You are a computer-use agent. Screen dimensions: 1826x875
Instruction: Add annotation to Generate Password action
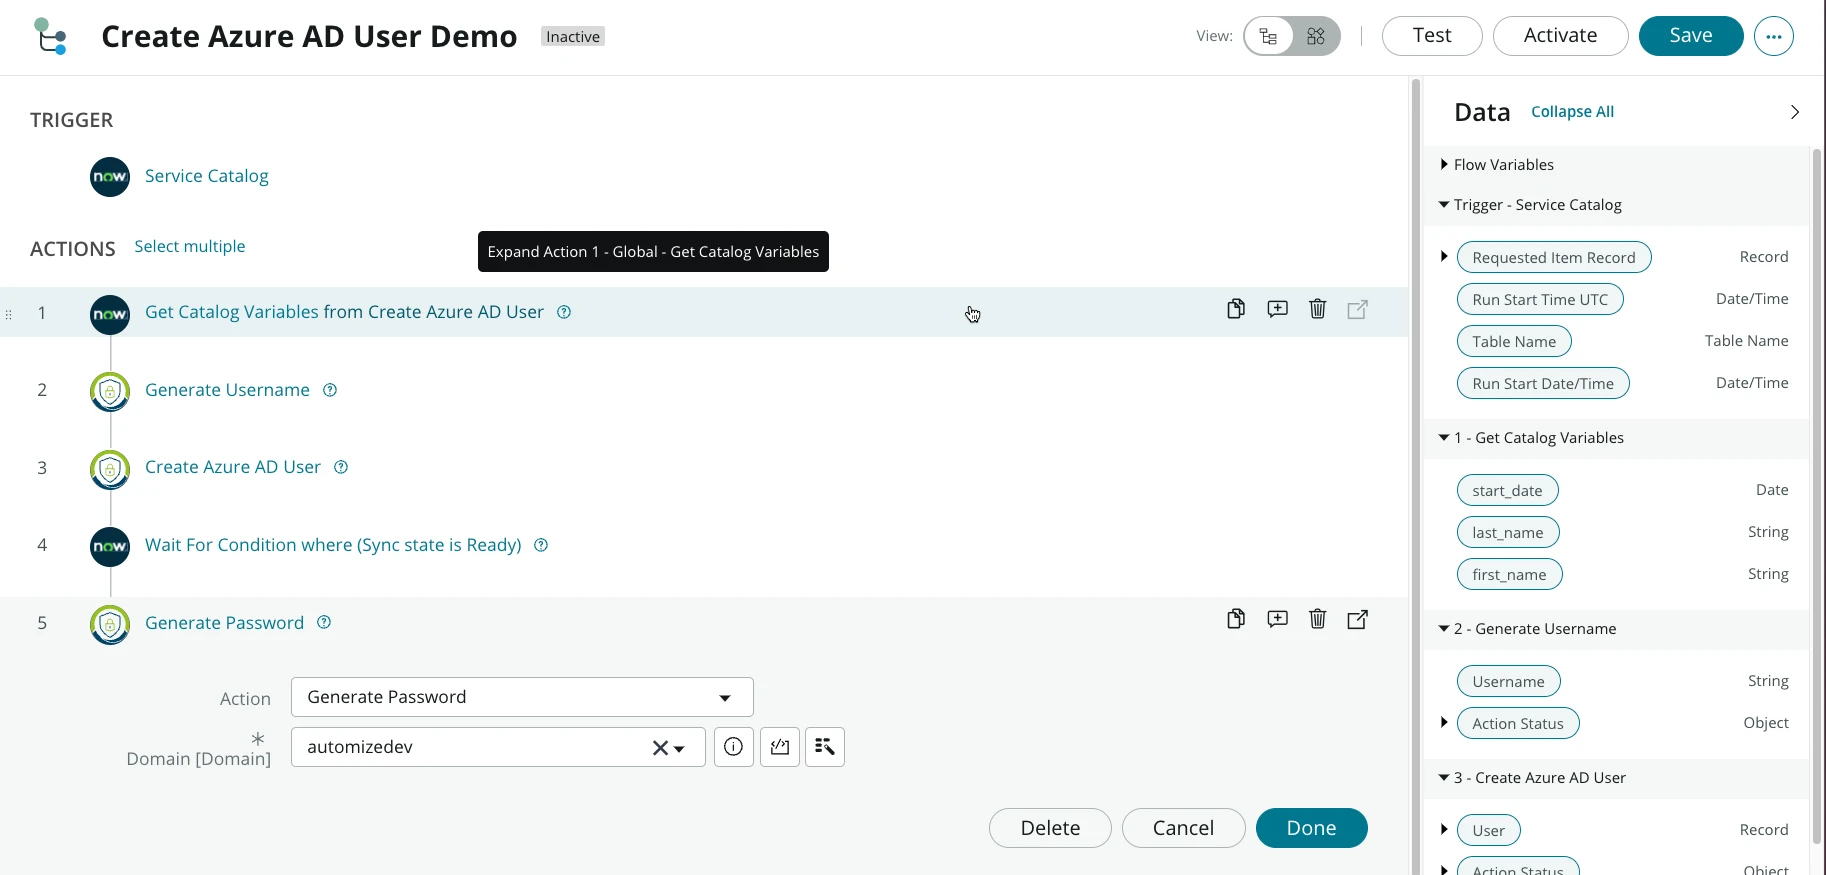[1277, 620]
